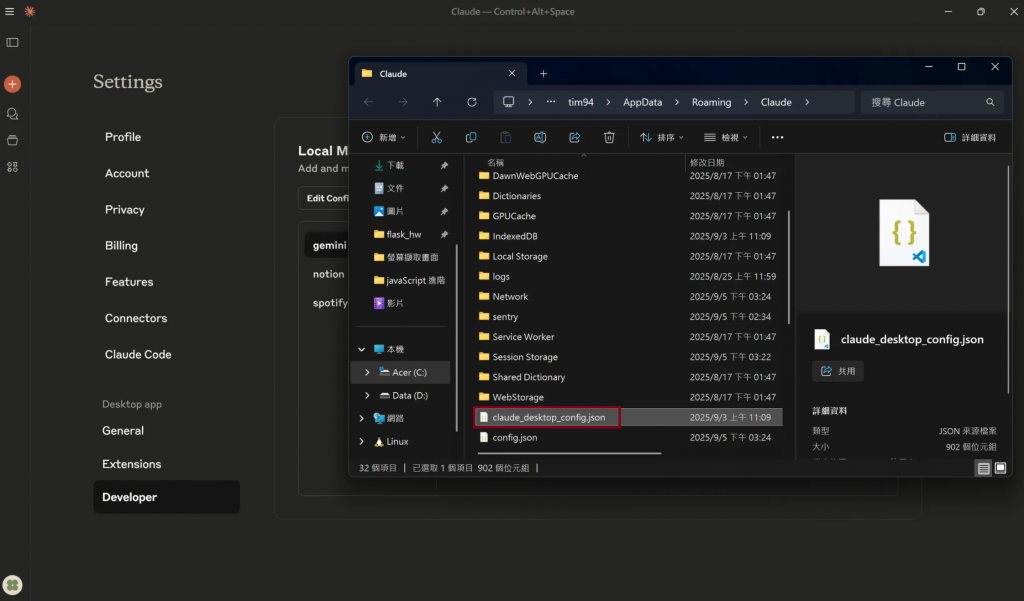Open the artifacts grid icon in Claude sidebar
The height and width of the screenshot is (601, 1024).
coord(12,167)
